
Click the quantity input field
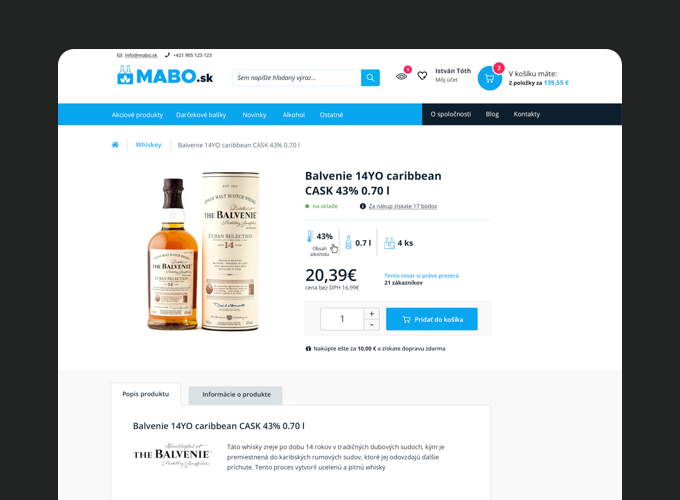point(342,319)
